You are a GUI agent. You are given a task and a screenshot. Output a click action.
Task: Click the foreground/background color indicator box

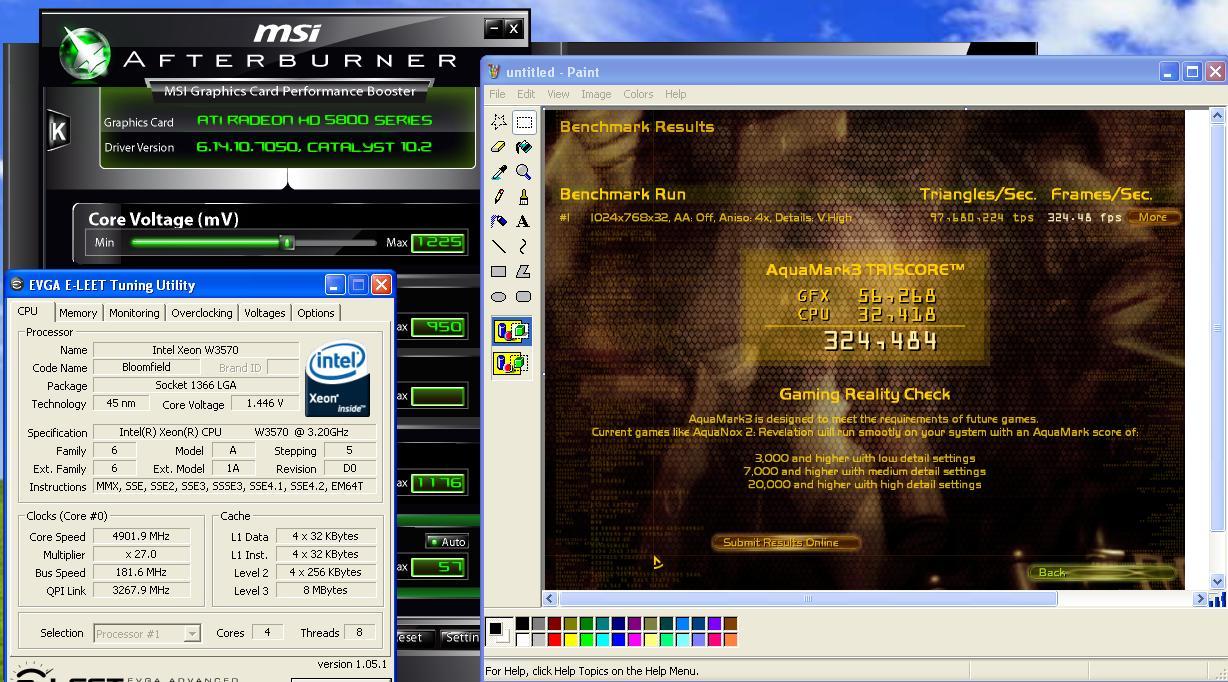tap(498, 632)
